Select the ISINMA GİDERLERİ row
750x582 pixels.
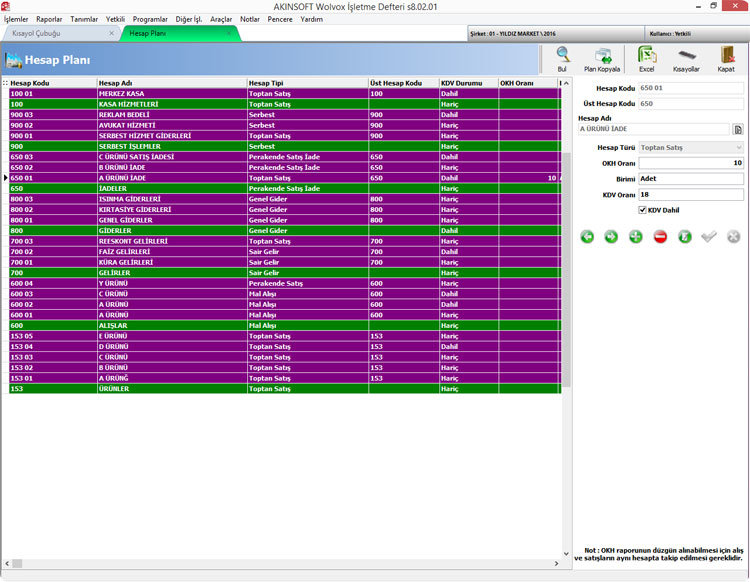[285, 199]
